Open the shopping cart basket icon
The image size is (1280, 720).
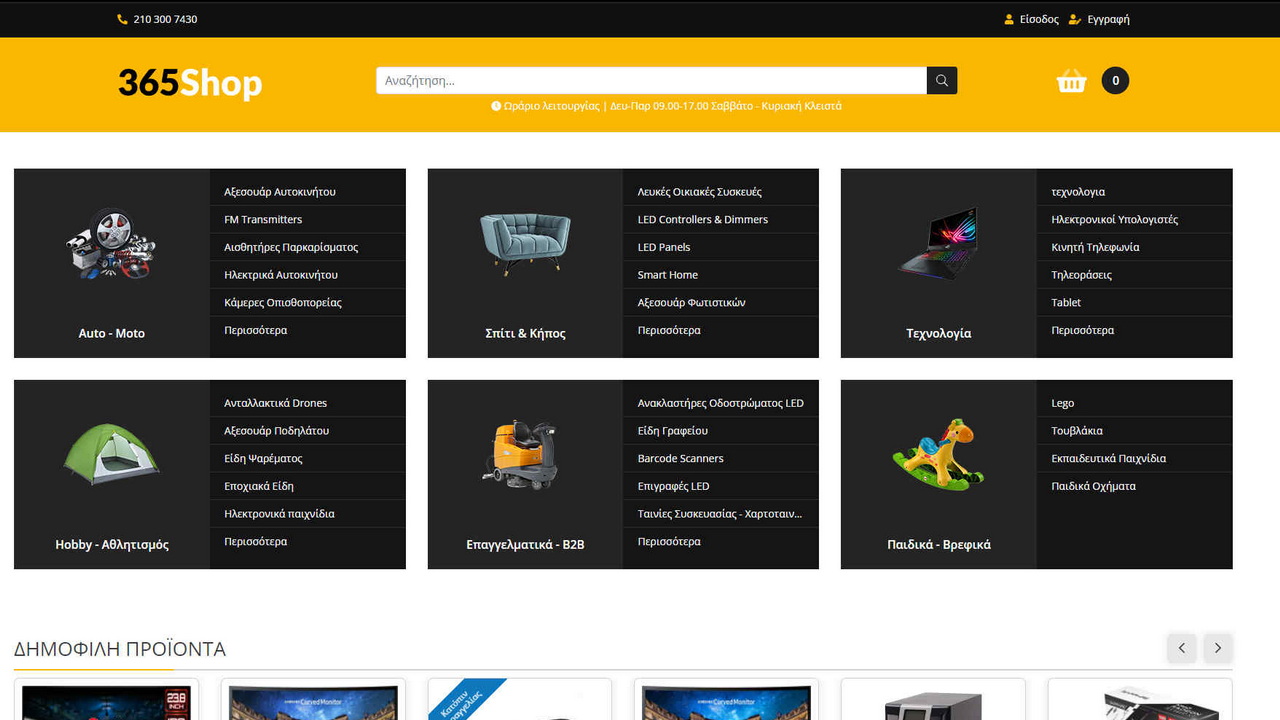click(x=1071, y=81)
